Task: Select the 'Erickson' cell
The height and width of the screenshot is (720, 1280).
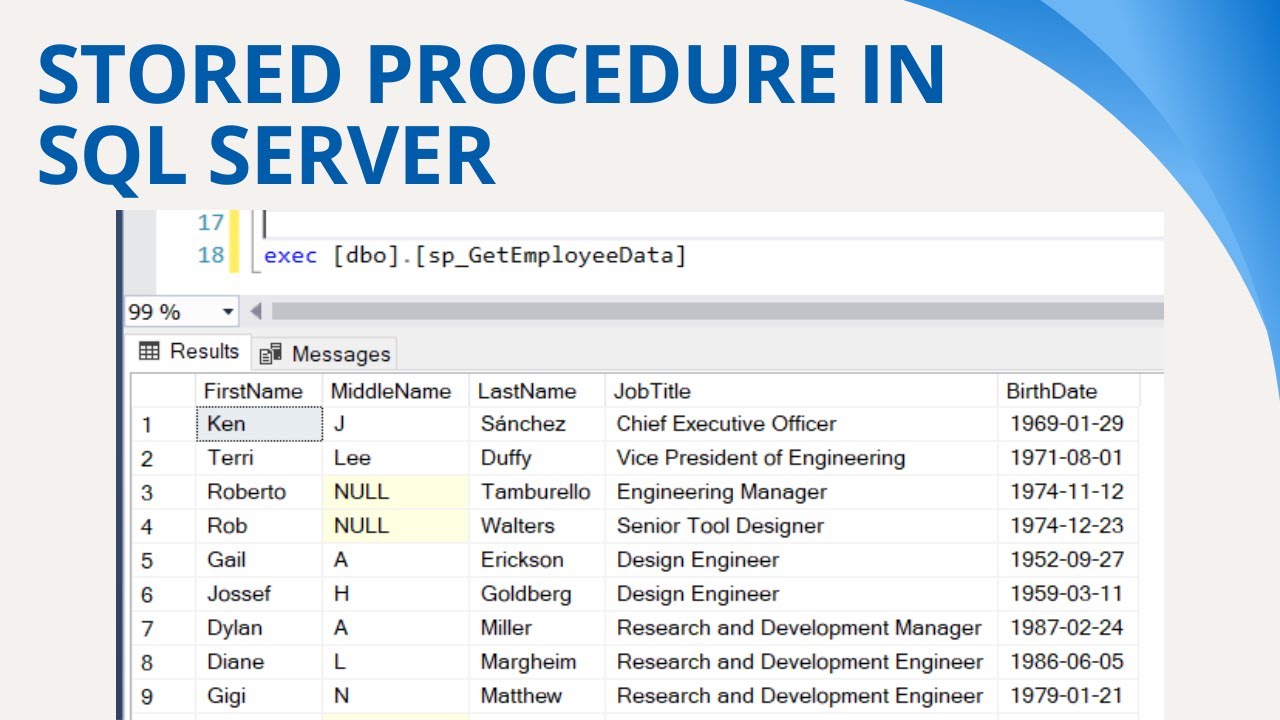Action: (537, 560)
